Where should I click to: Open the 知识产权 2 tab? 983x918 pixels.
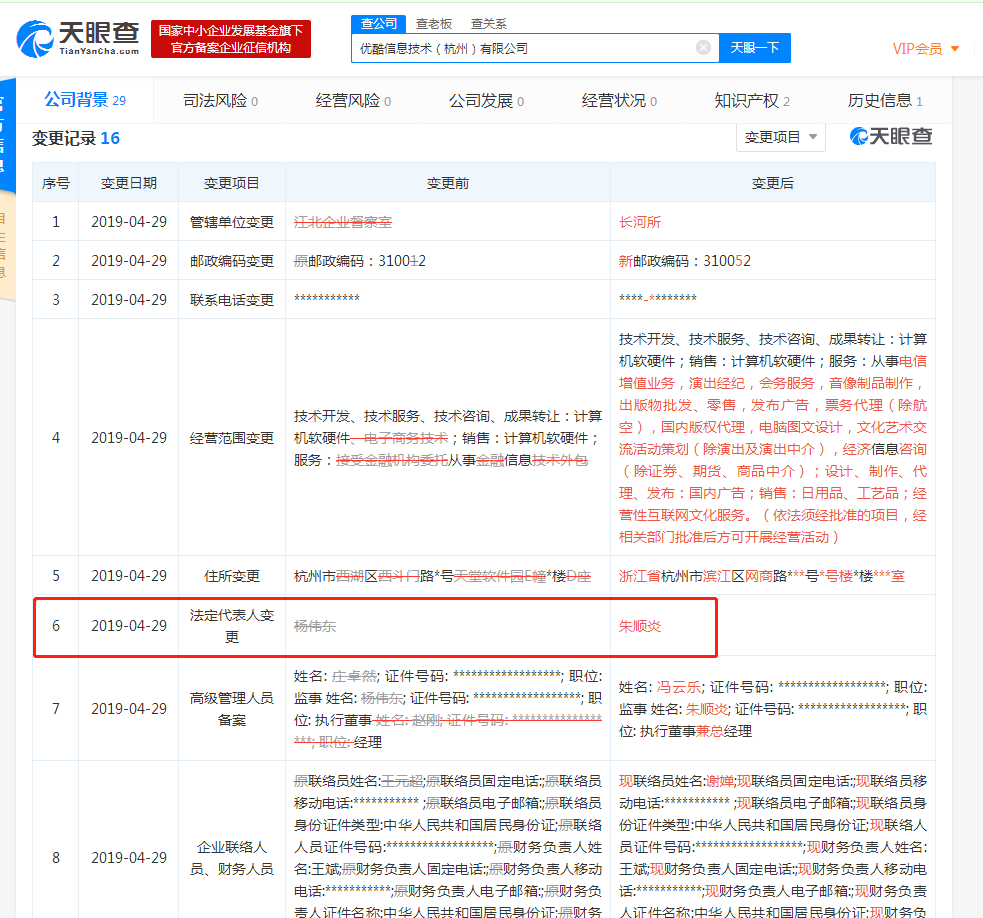point(752,100)
